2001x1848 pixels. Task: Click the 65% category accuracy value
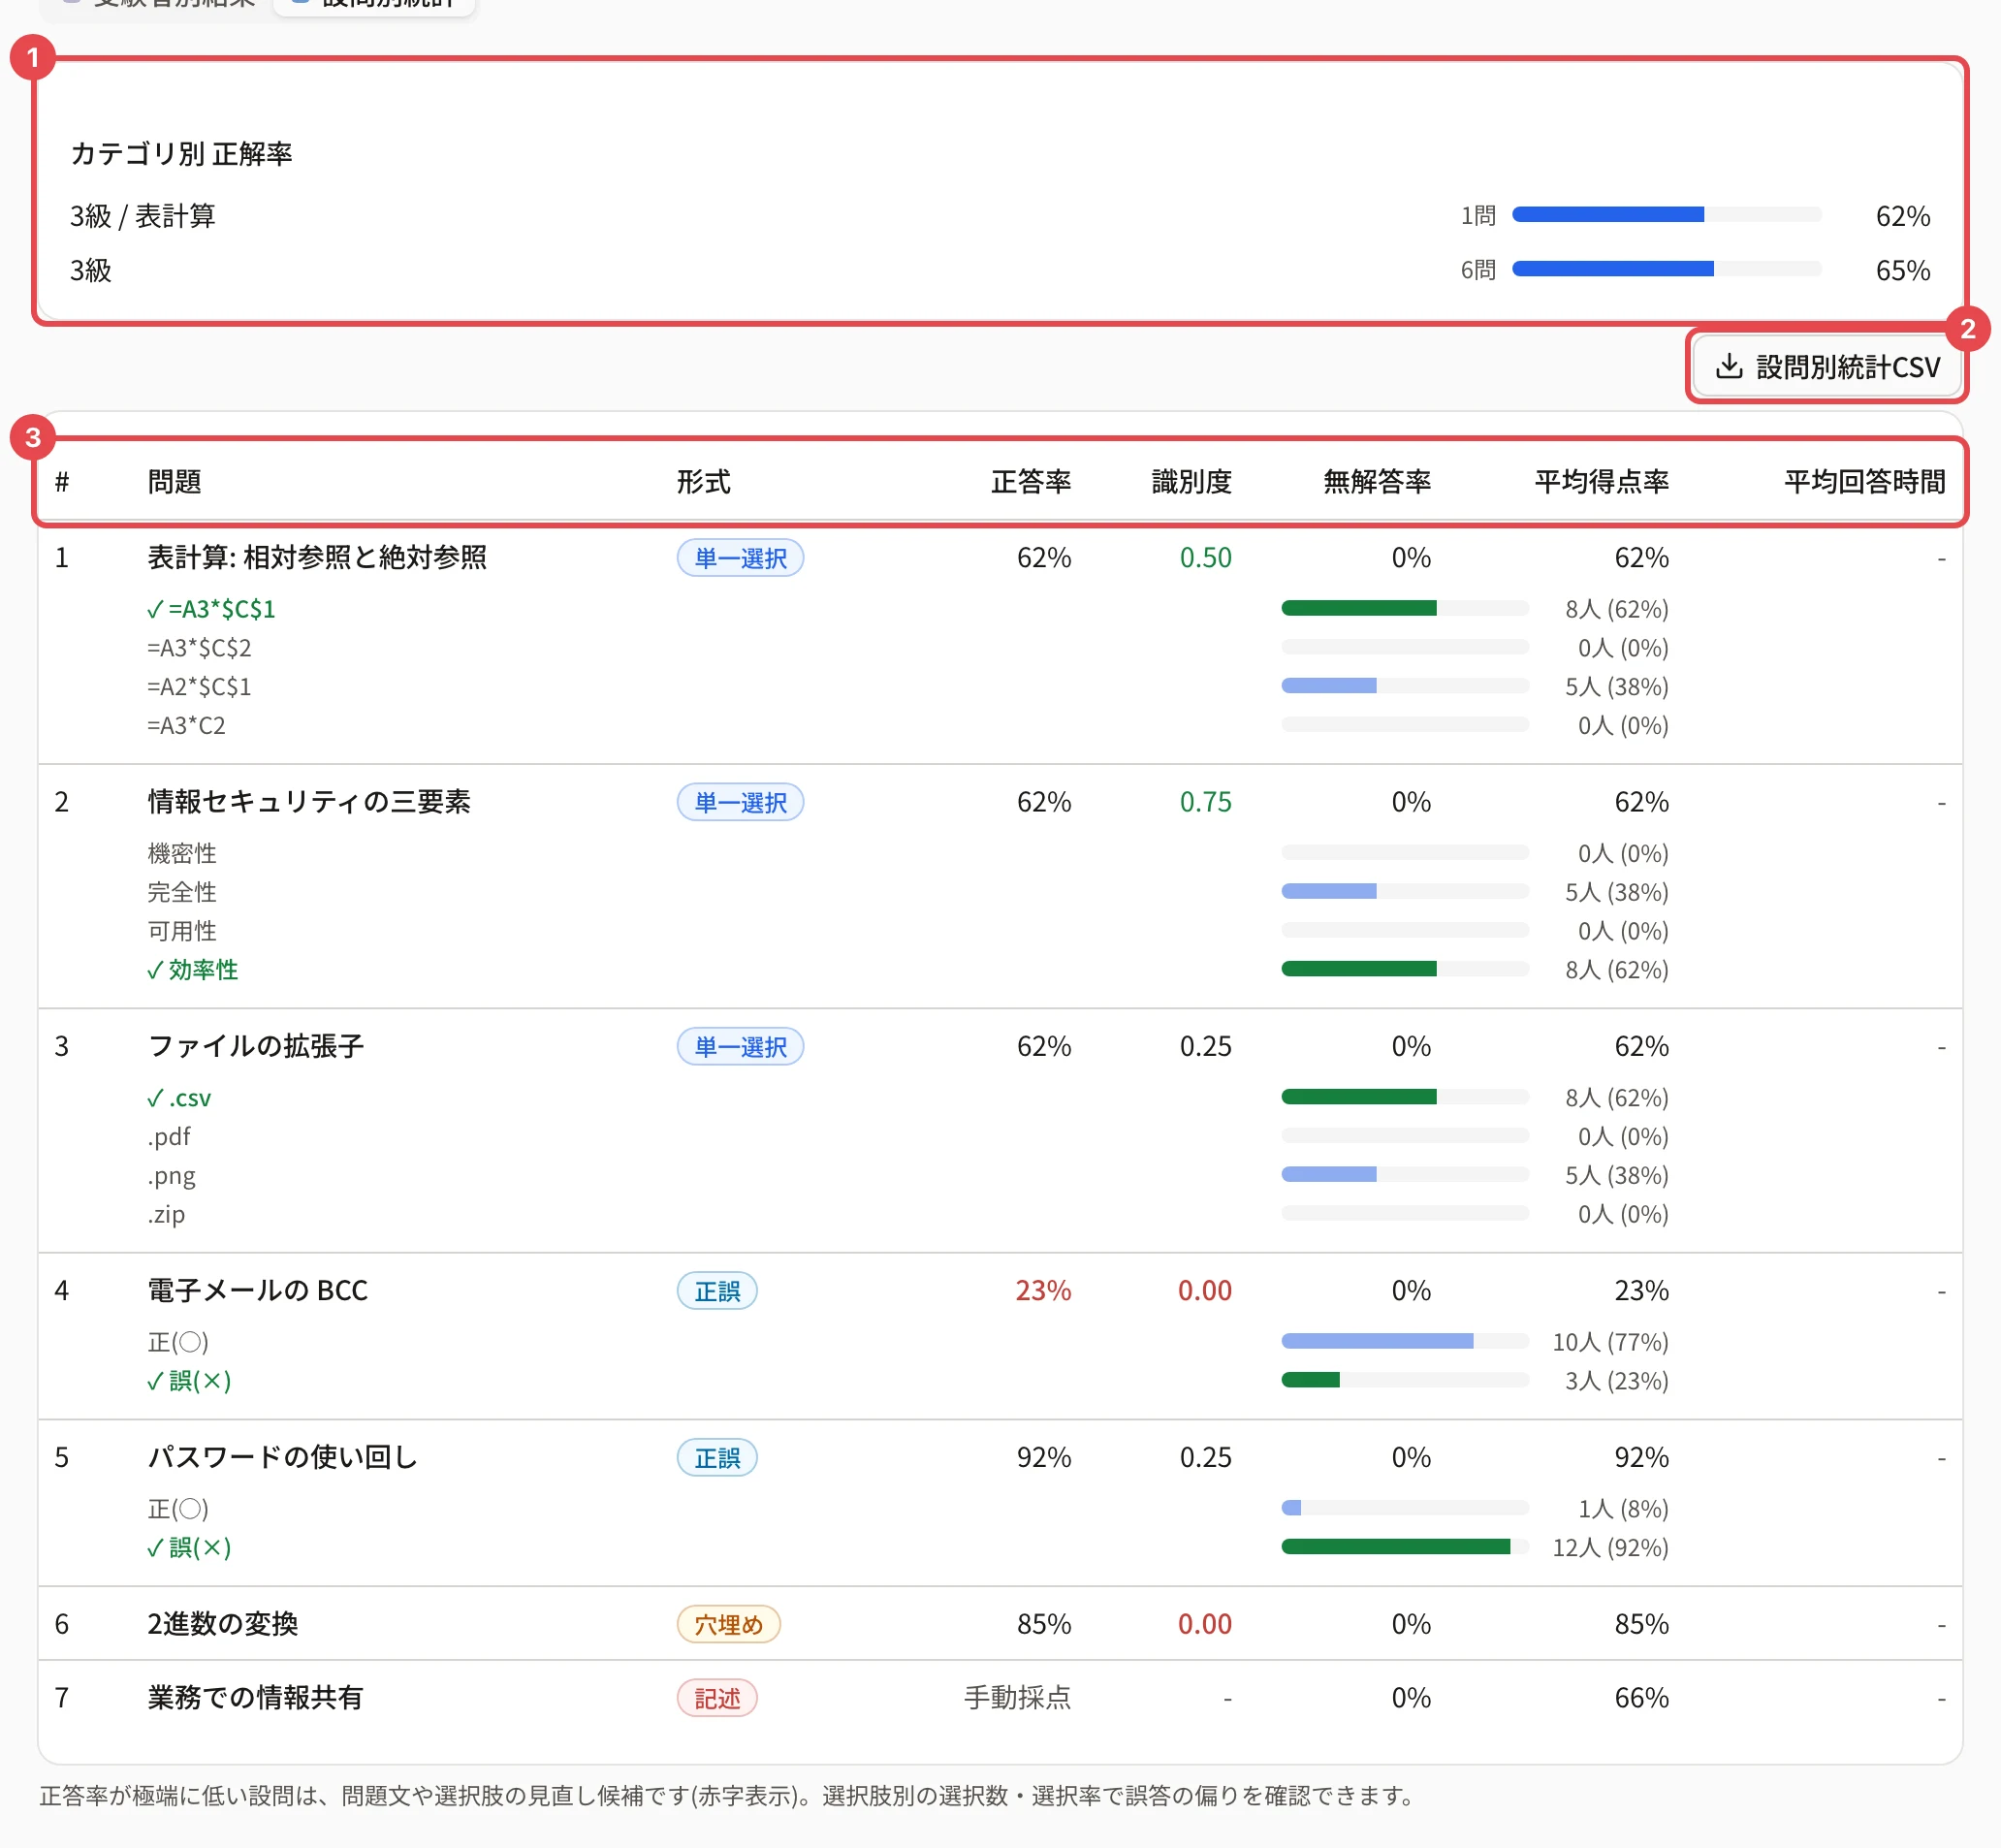[1902, 270]
